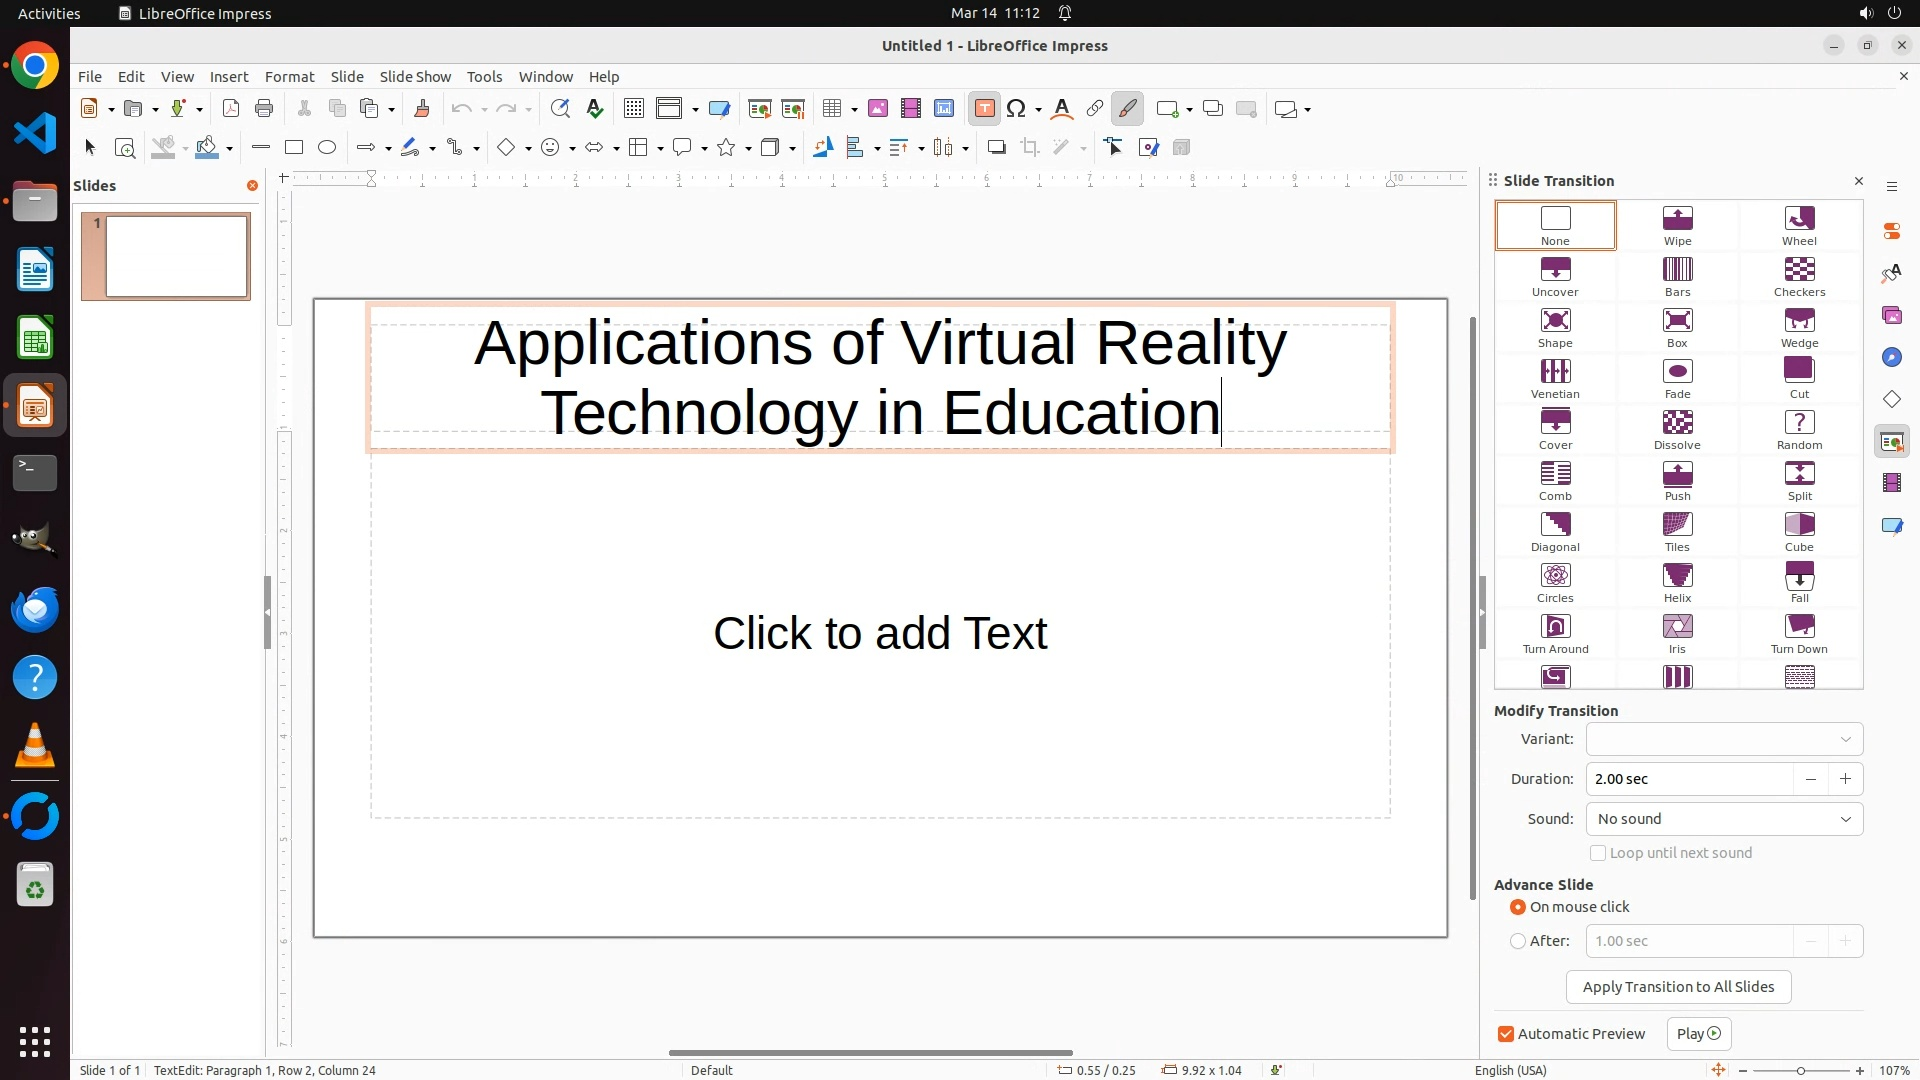
Task: Select the Cube transition icon
Action: click(1798, 525)
